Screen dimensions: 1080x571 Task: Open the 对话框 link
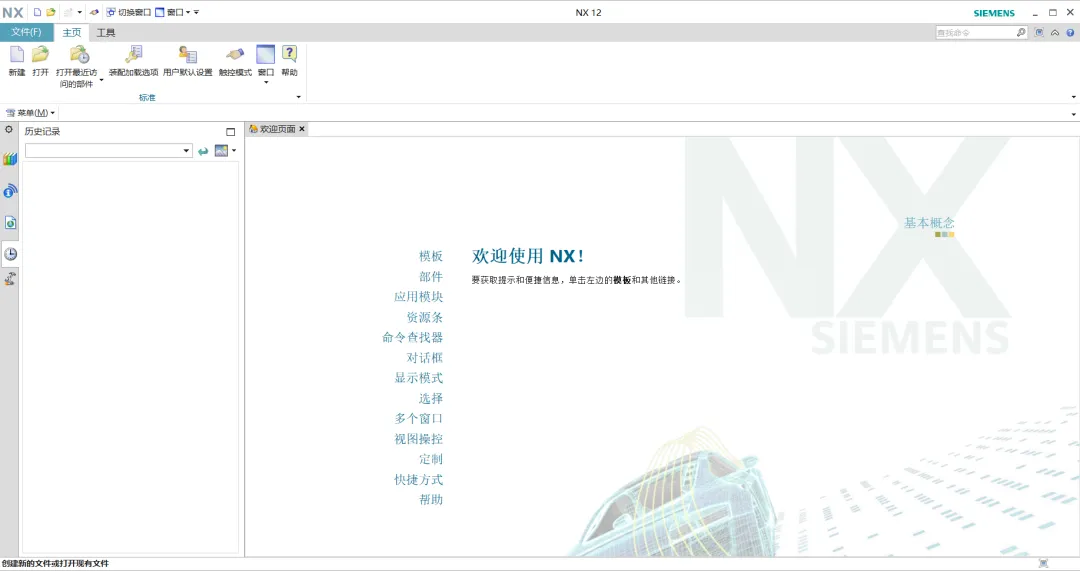[424, 357]
